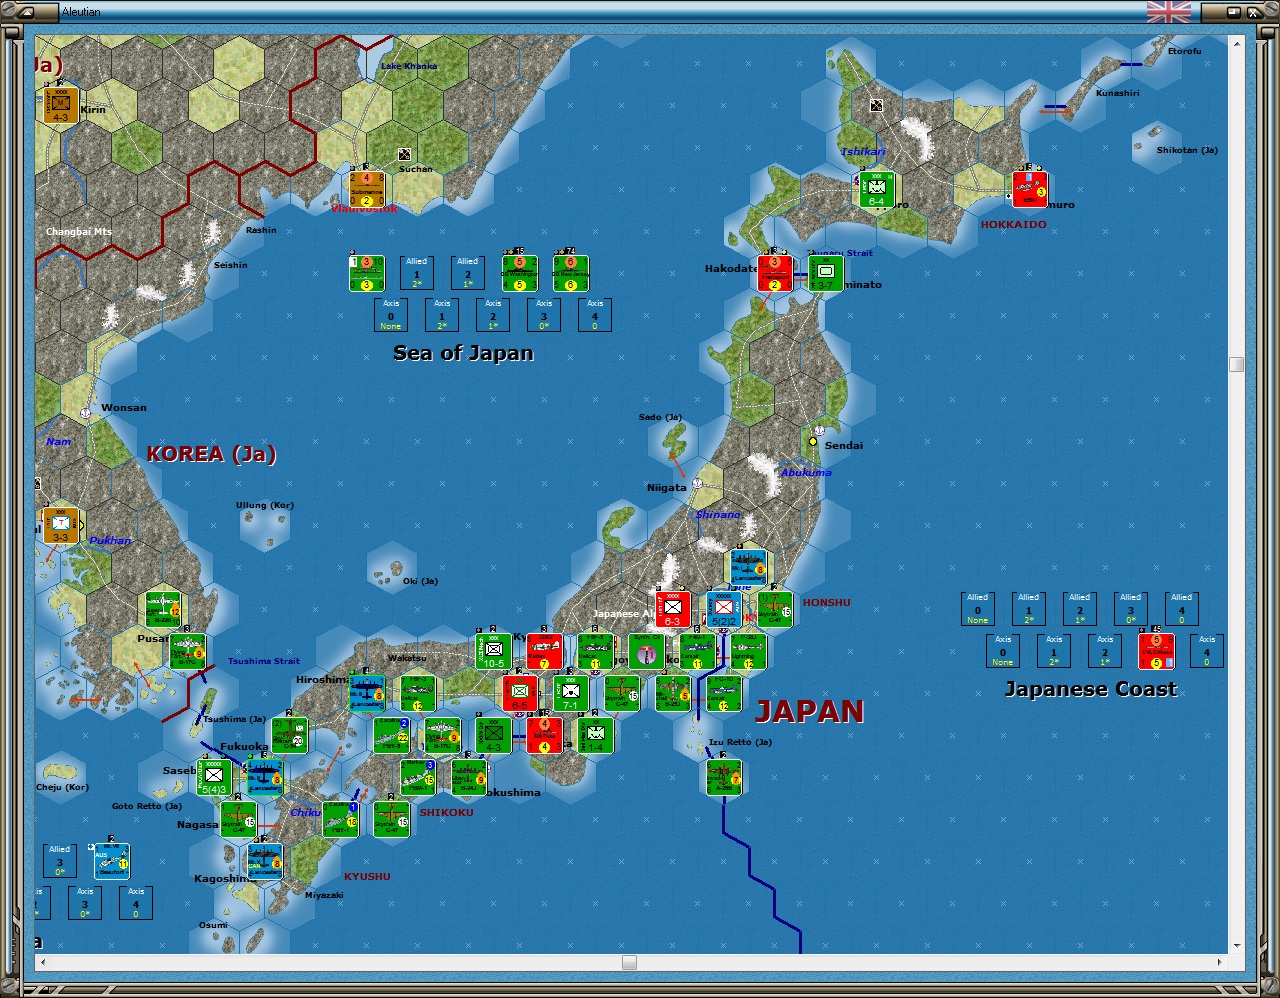Select Axis 0 box in Sea of Japan
This screenshot has width=1280, height=998.
391,315
